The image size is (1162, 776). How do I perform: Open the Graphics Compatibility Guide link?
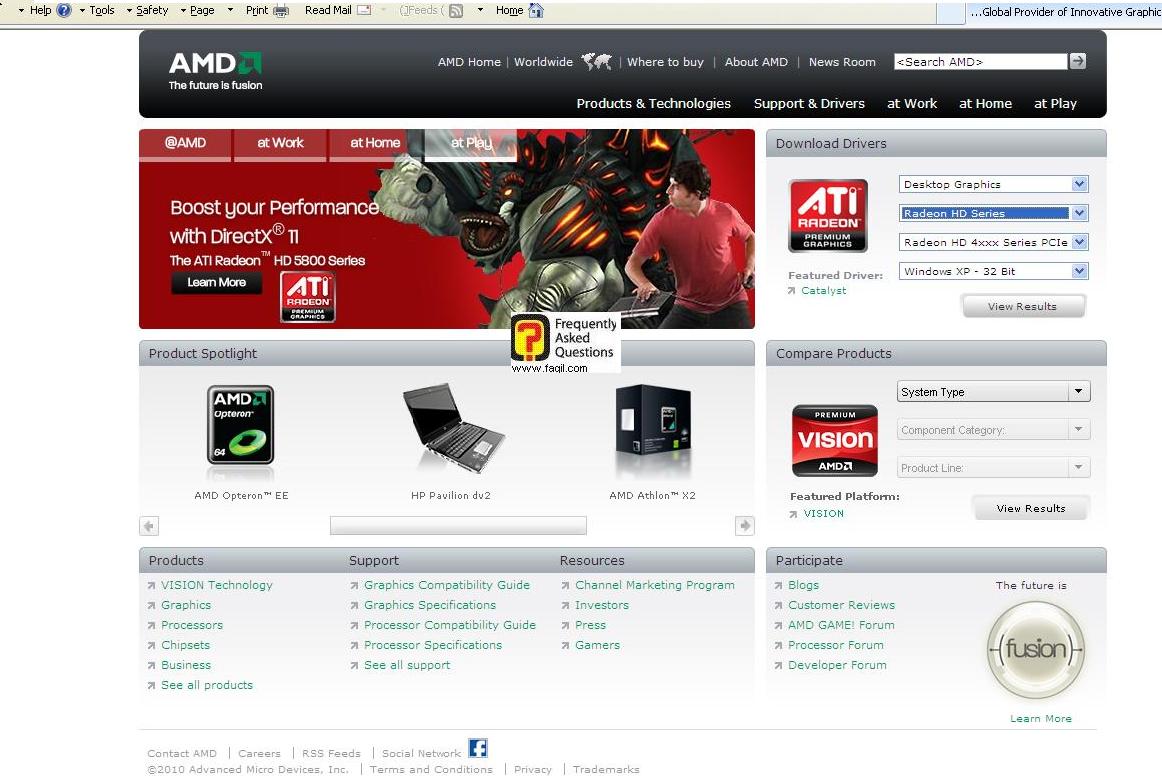click(446, 585)
